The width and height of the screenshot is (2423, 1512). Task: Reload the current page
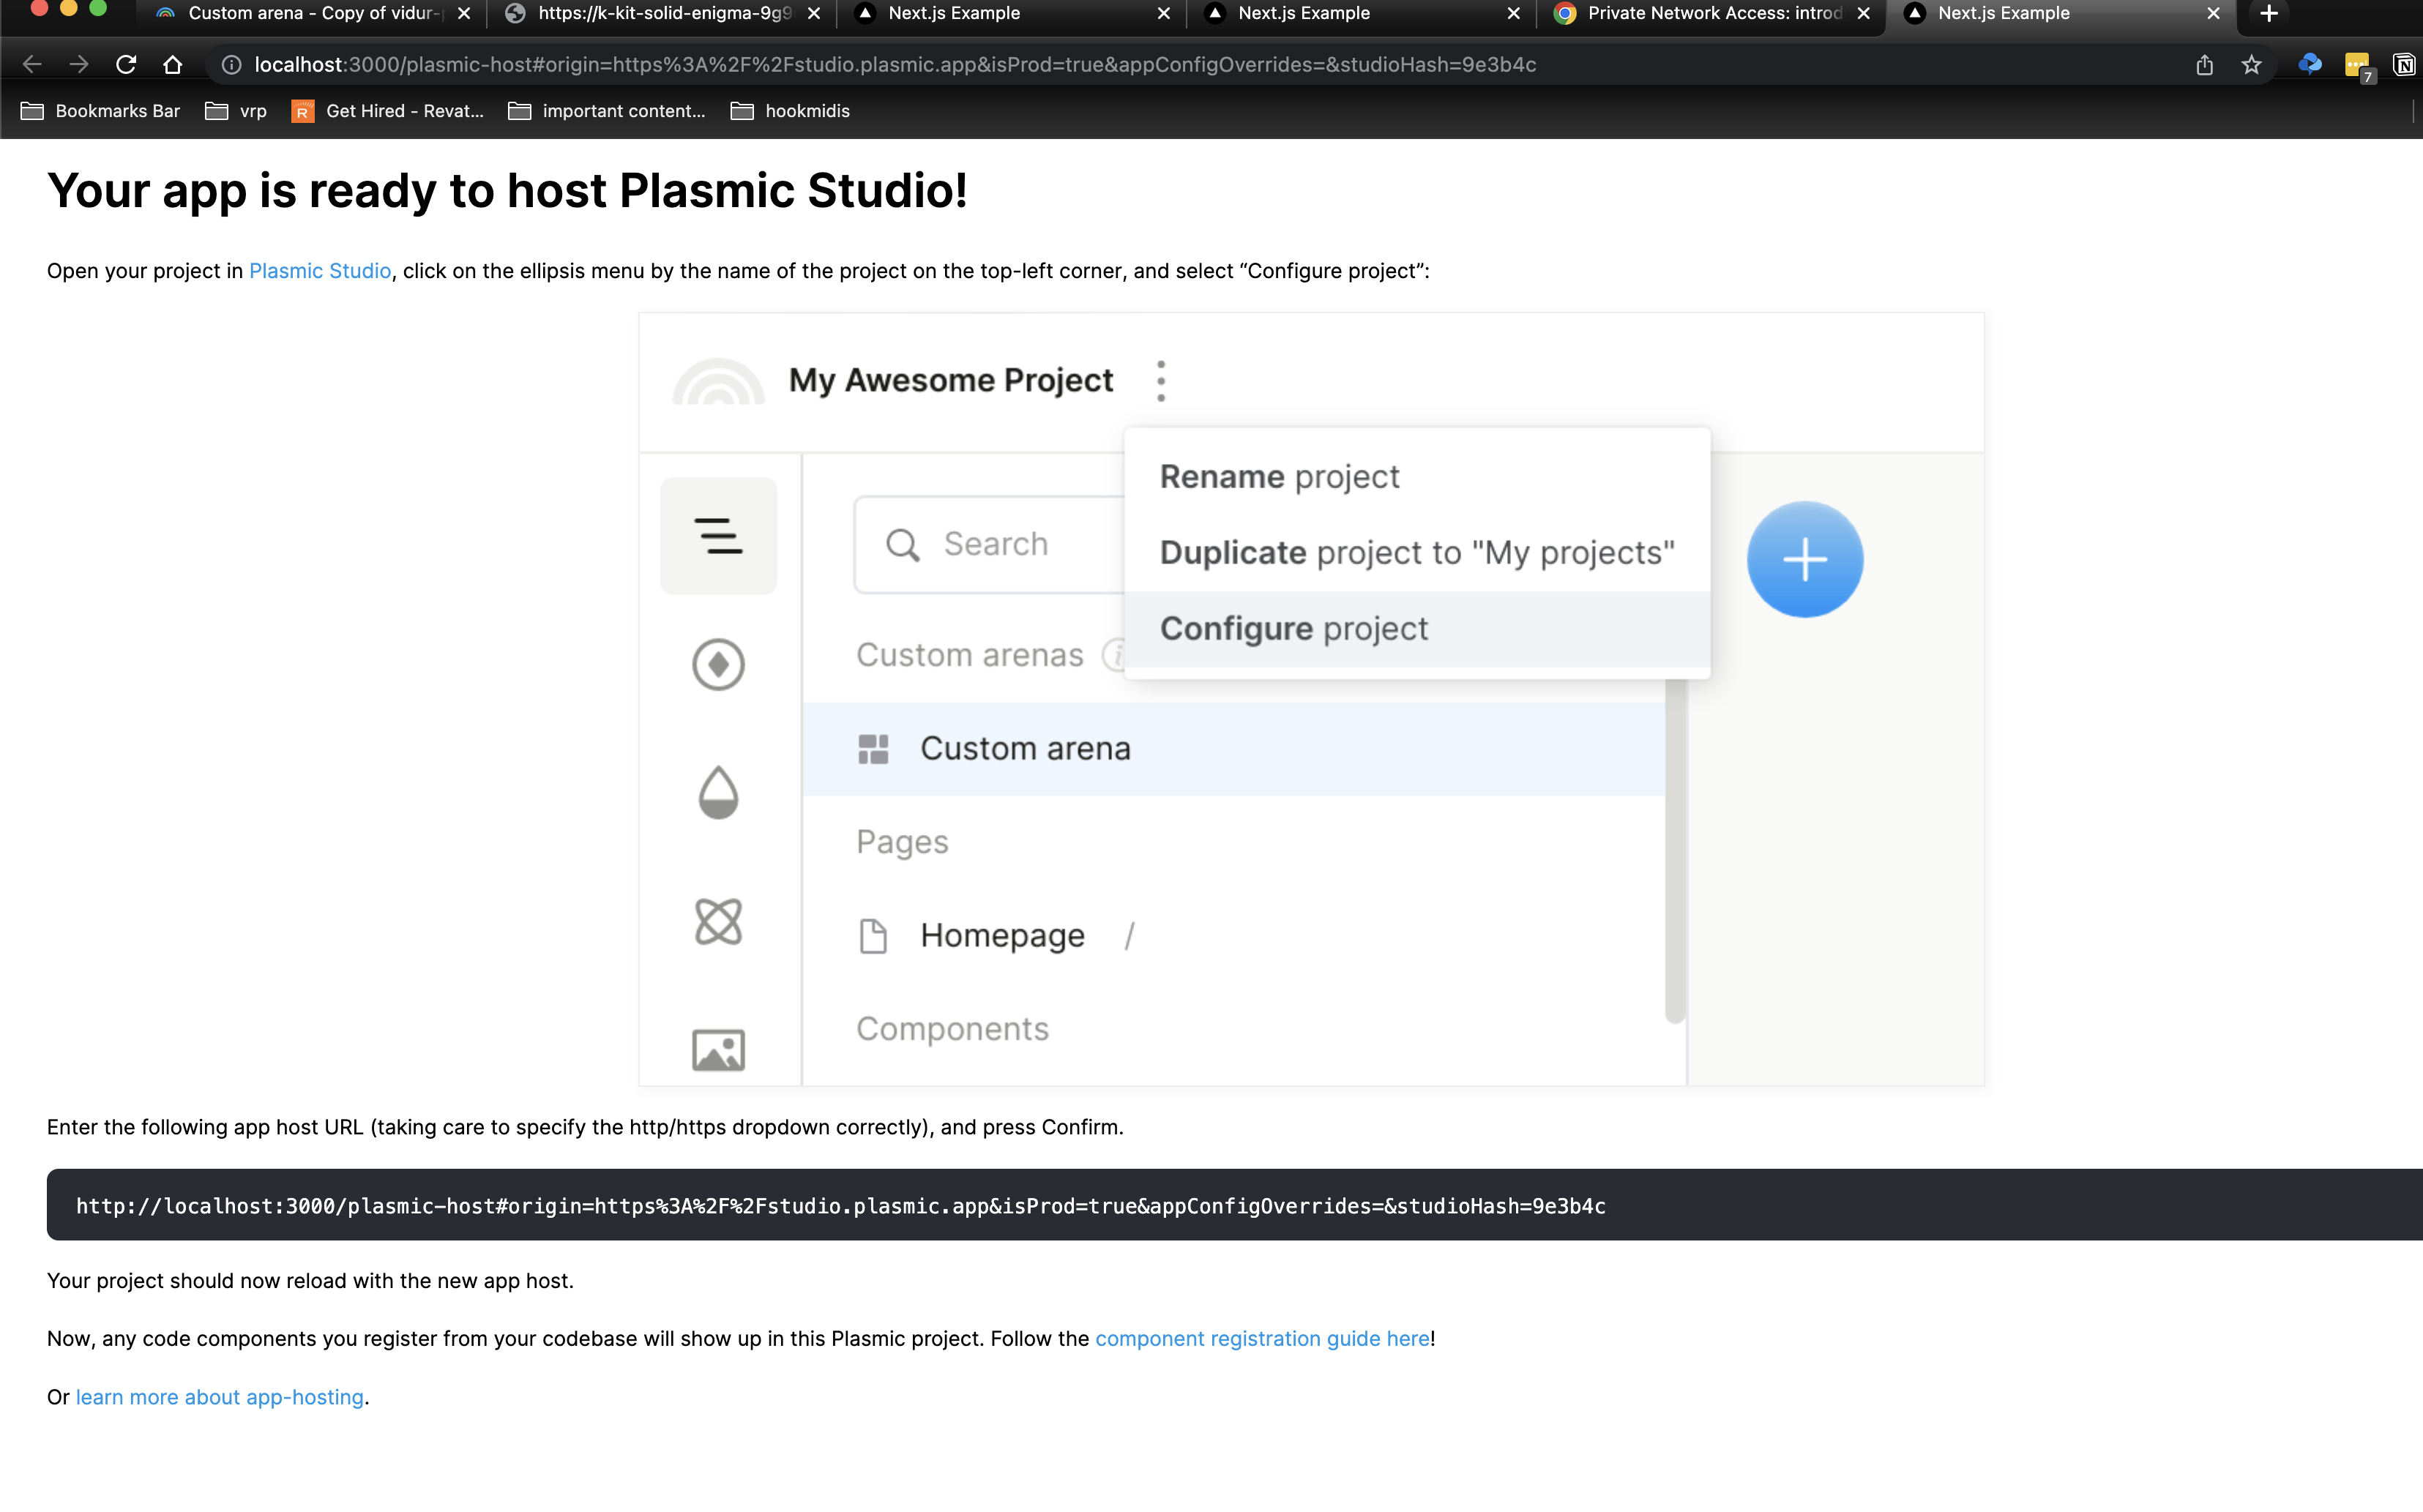coord(126,65)
